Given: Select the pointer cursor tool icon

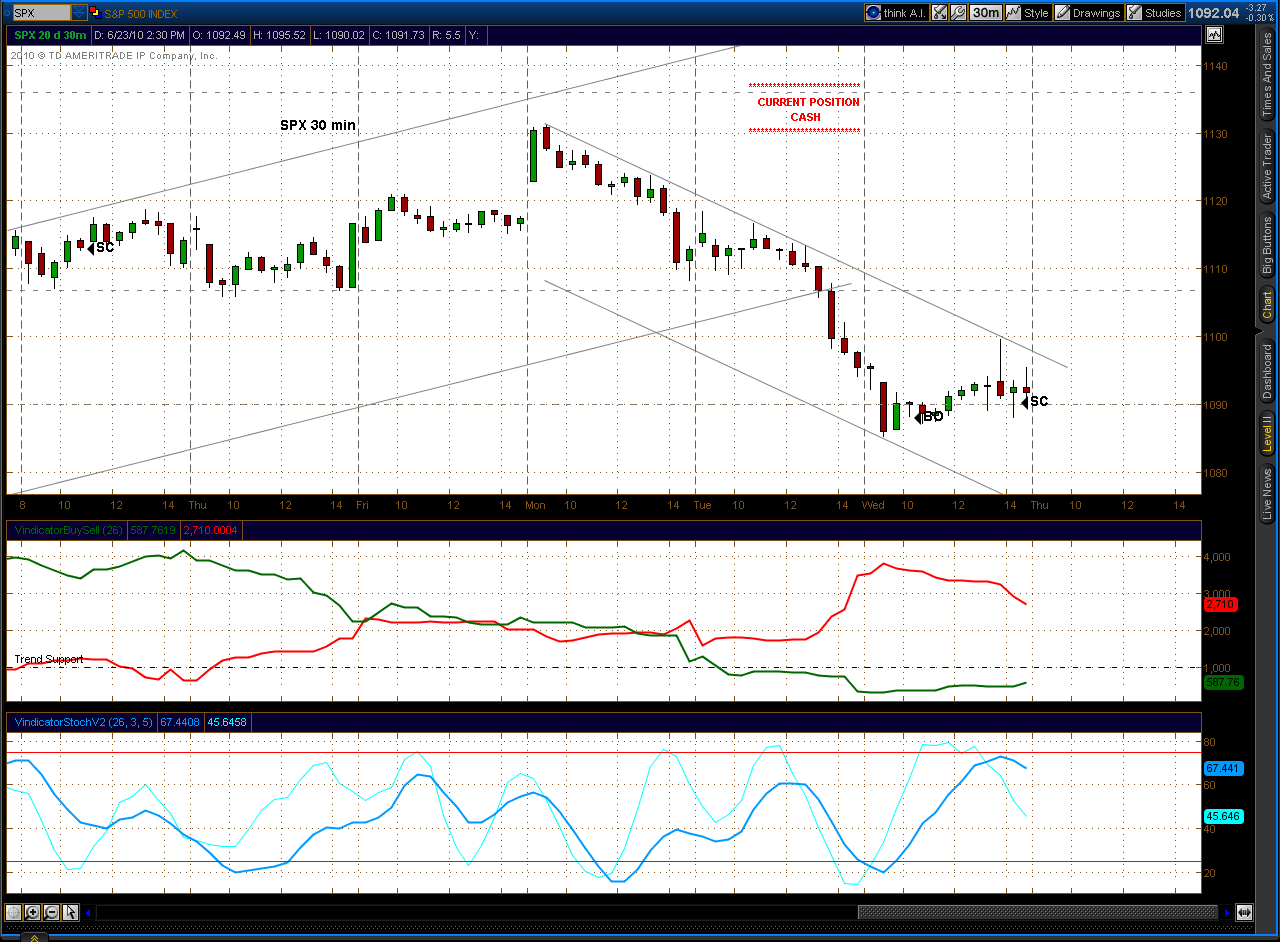Looking at the screenshot, I should tap(70, 912).
